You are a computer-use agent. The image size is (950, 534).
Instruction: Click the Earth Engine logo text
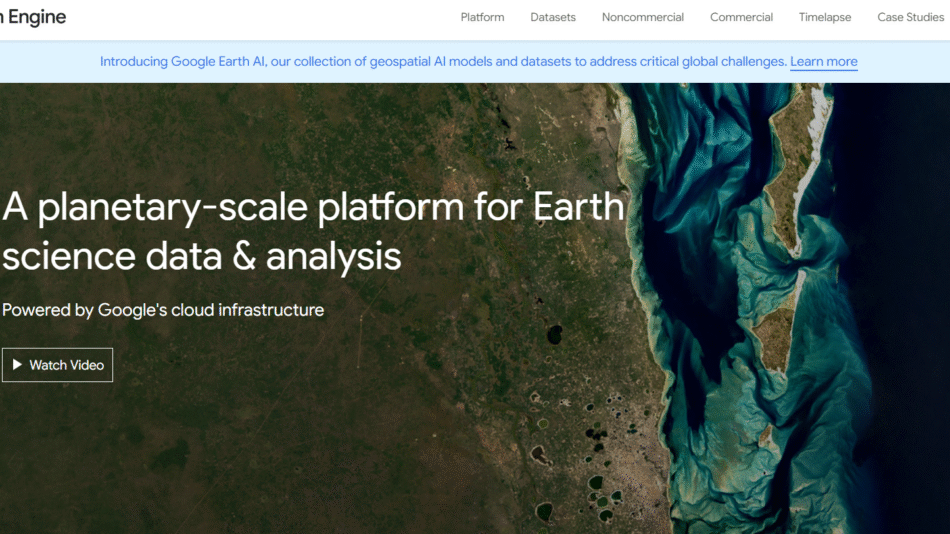point(33,17)
